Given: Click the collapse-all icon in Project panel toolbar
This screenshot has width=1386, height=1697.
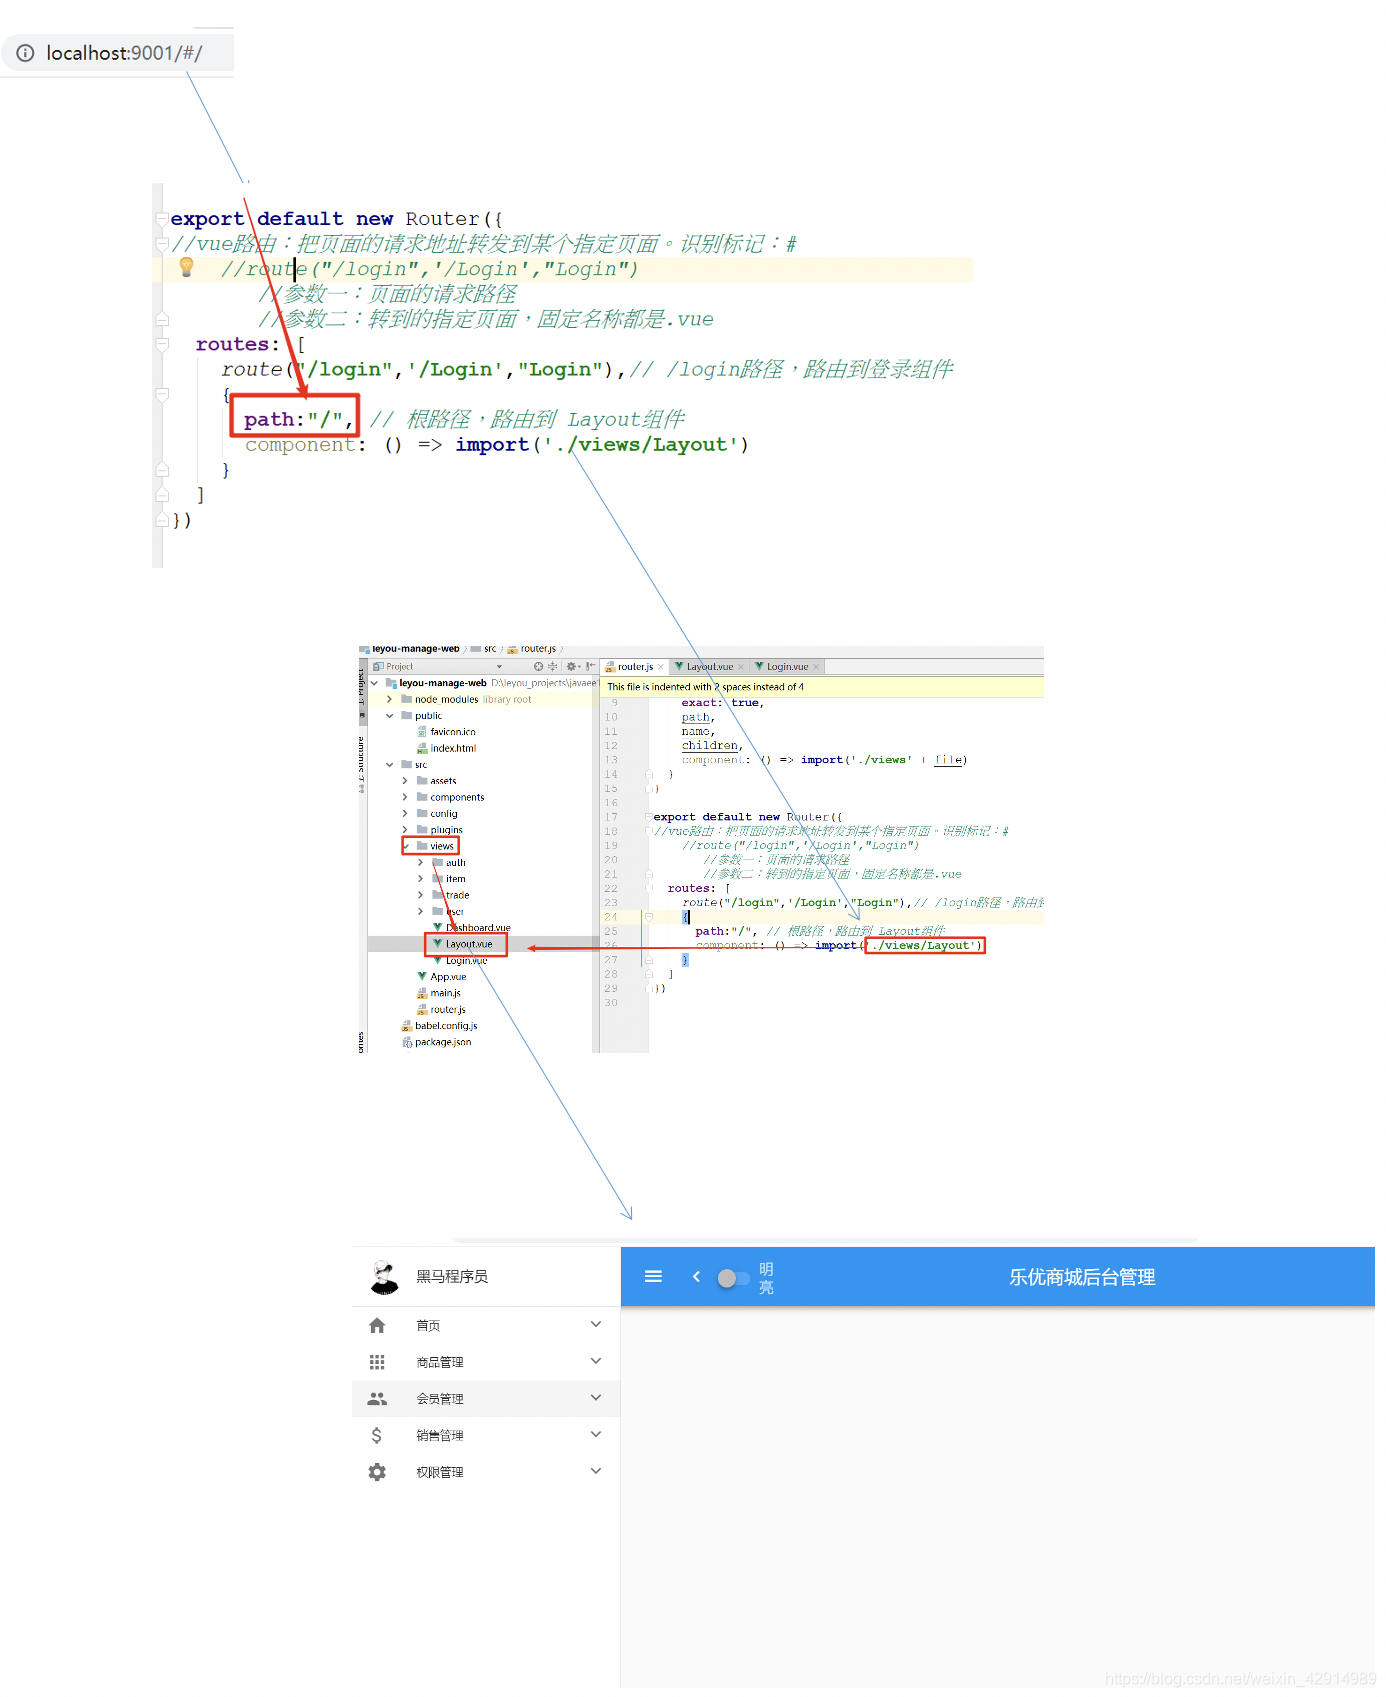Looking at the screenshot, I should pos(552,666).
